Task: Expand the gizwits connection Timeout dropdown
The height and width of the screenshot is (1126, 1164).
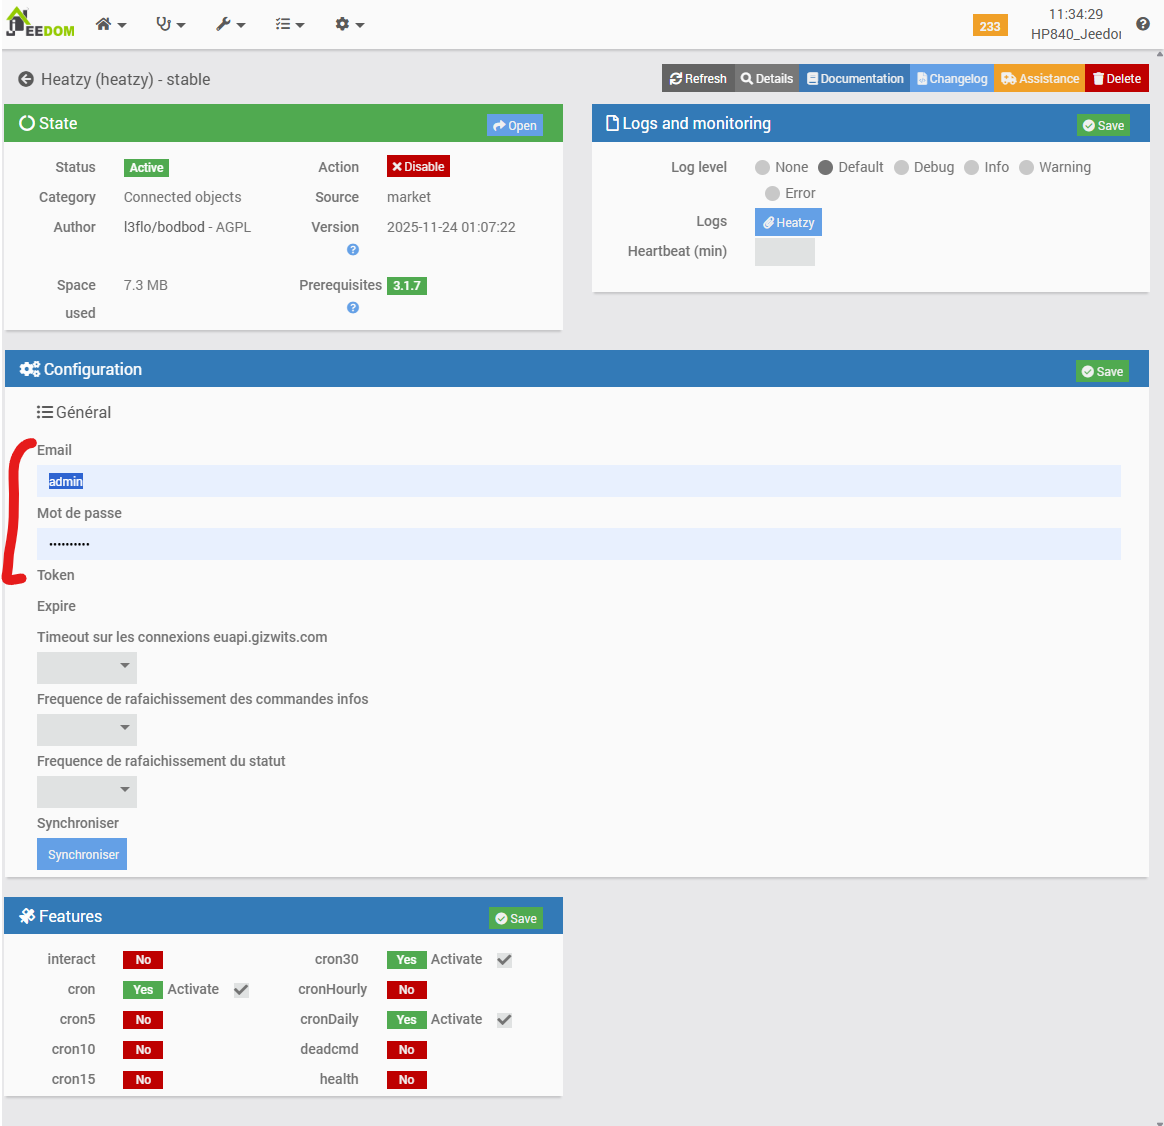Action: tap(87, 667)
